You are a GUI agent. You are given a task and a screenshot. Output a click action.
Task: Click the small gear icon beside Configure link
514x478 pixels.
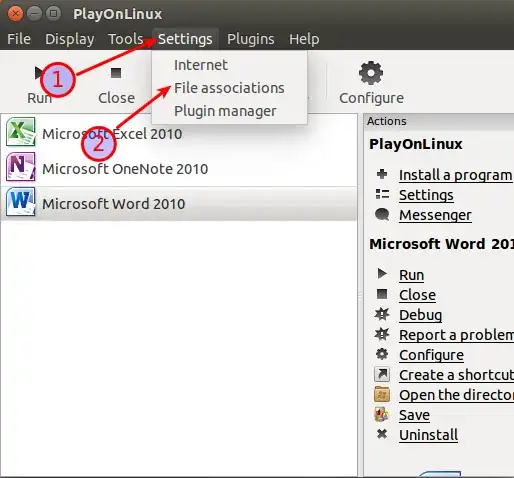point(382,354)
